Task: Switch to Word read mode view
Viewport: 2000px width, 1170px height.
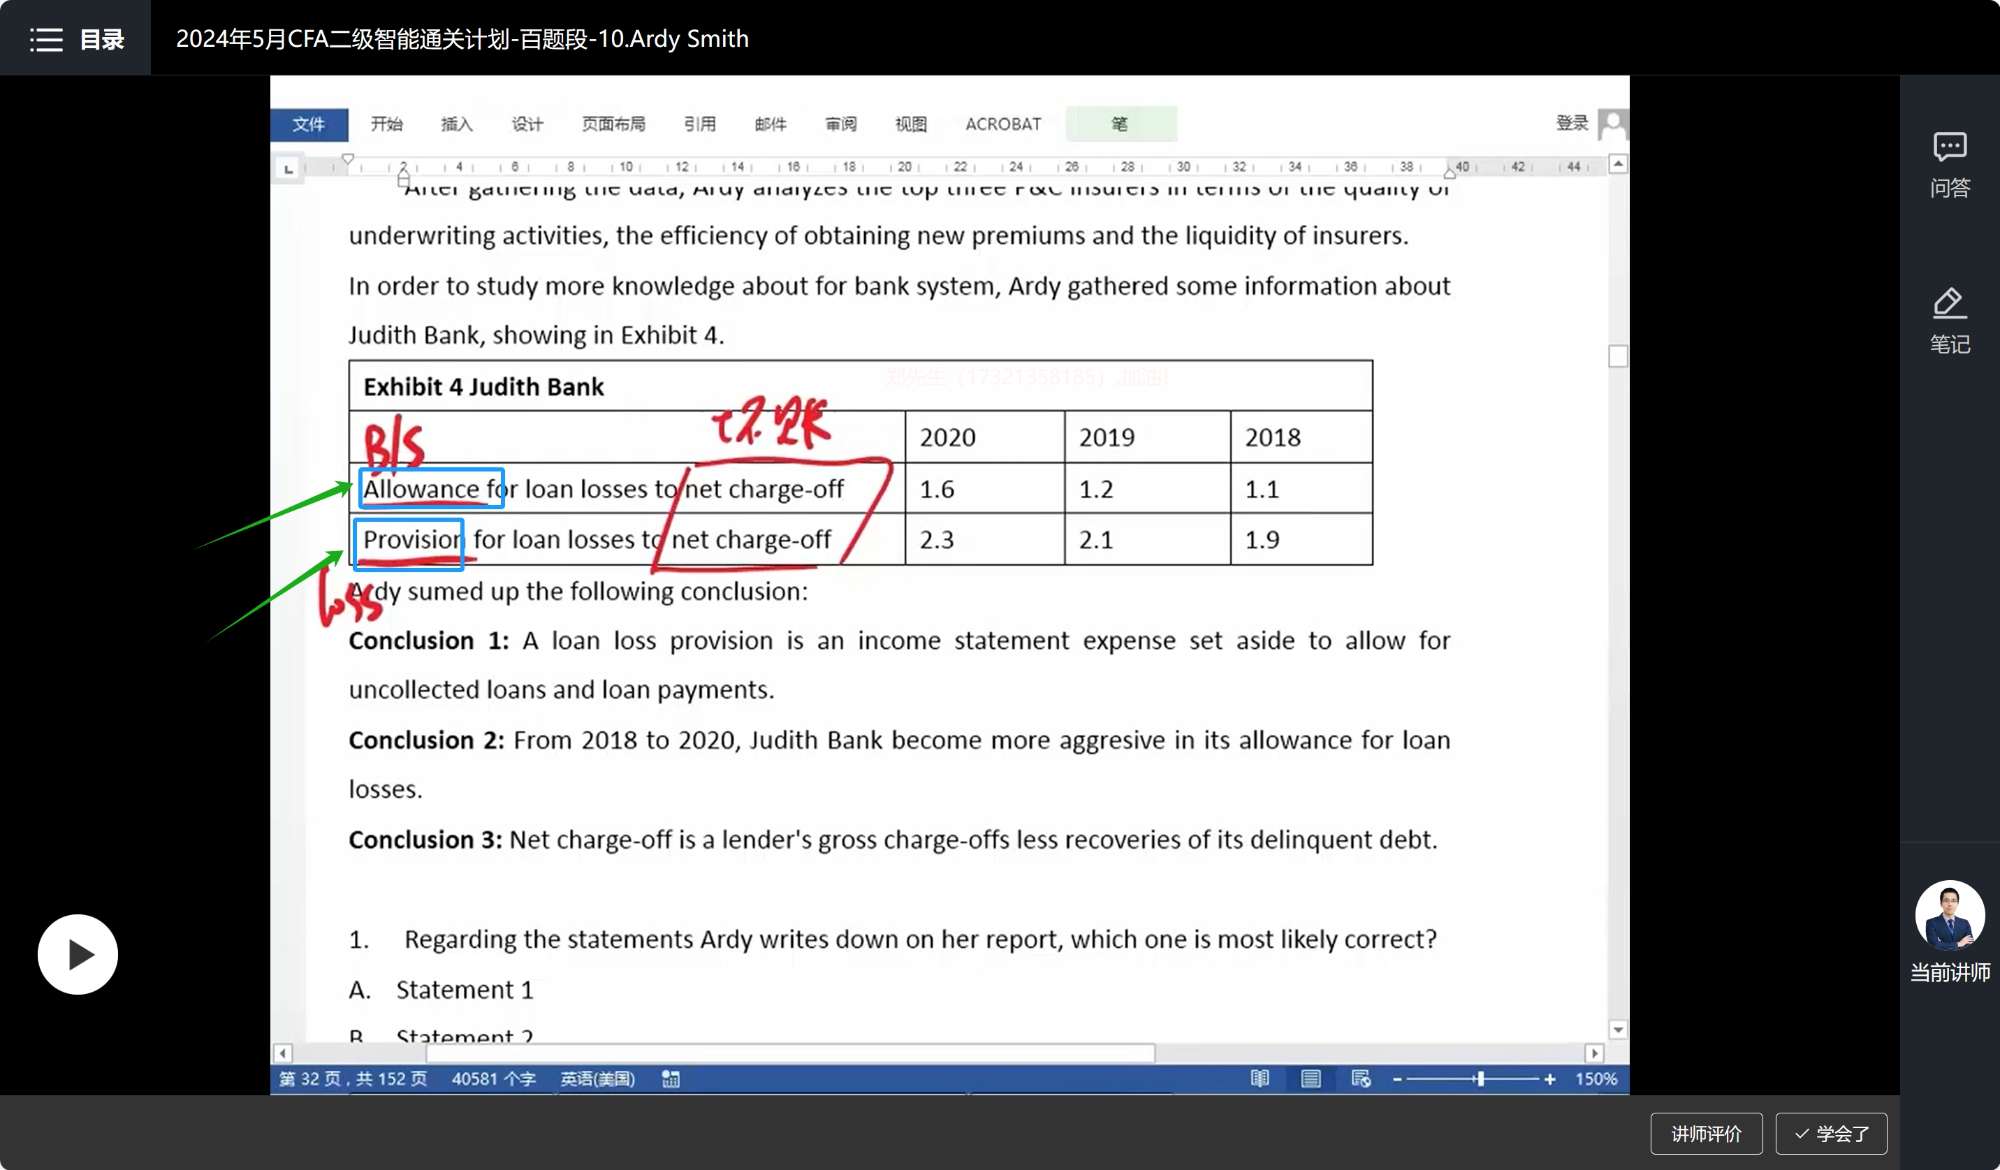Action: [1260, 1079]
